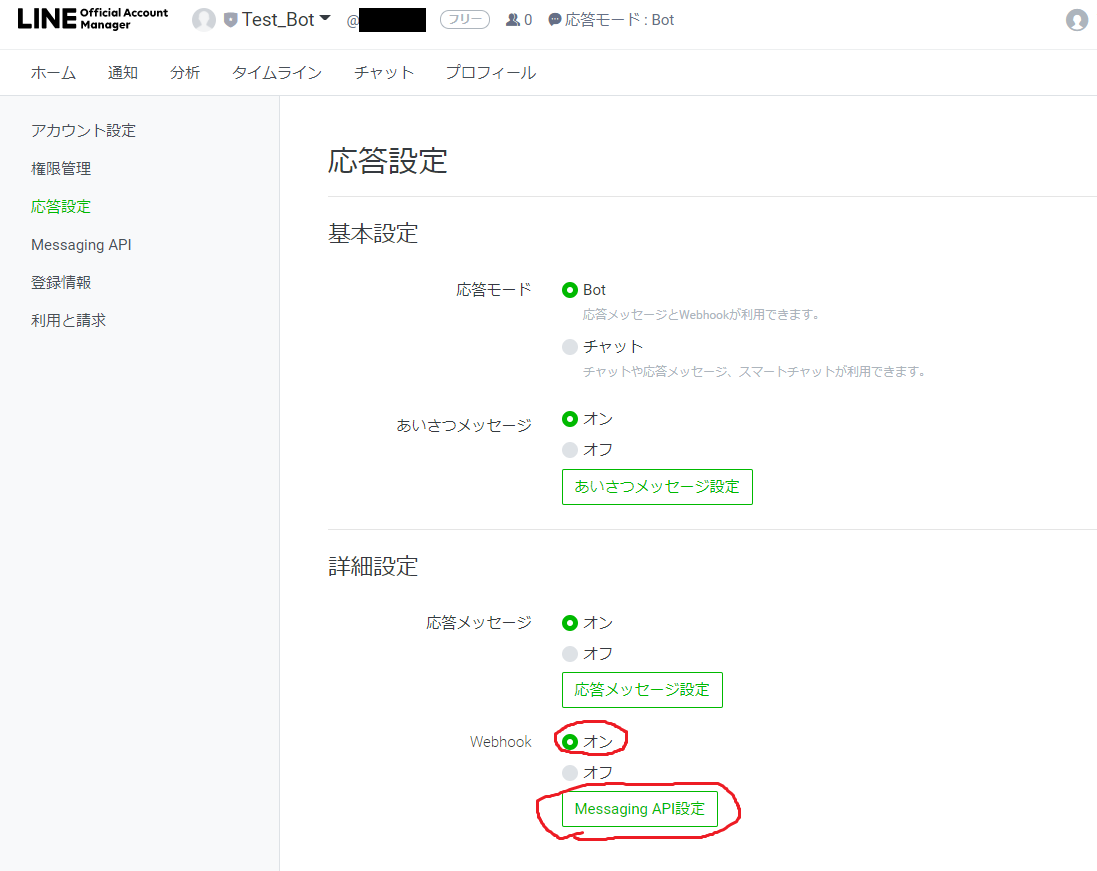Click the 応答モード speech bubble icon
This screenshot has width=1097, height=871.
click(x=552, y=19)
